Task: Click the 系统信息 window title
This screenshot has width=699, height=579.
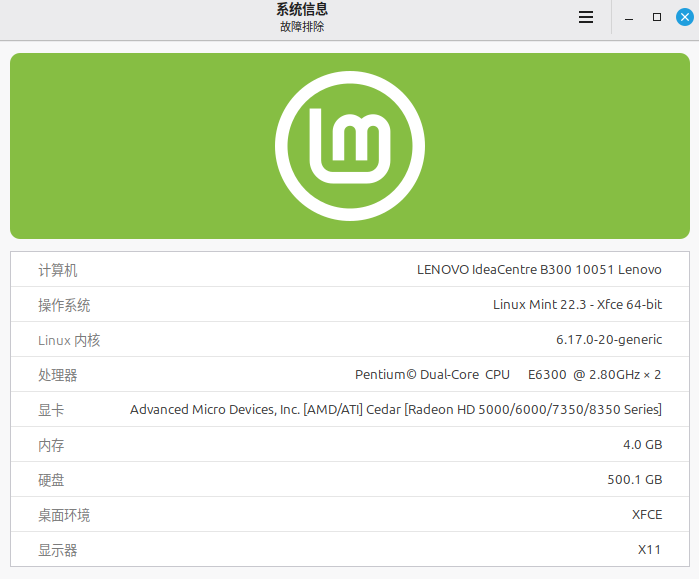Action: tap(302, 9)
